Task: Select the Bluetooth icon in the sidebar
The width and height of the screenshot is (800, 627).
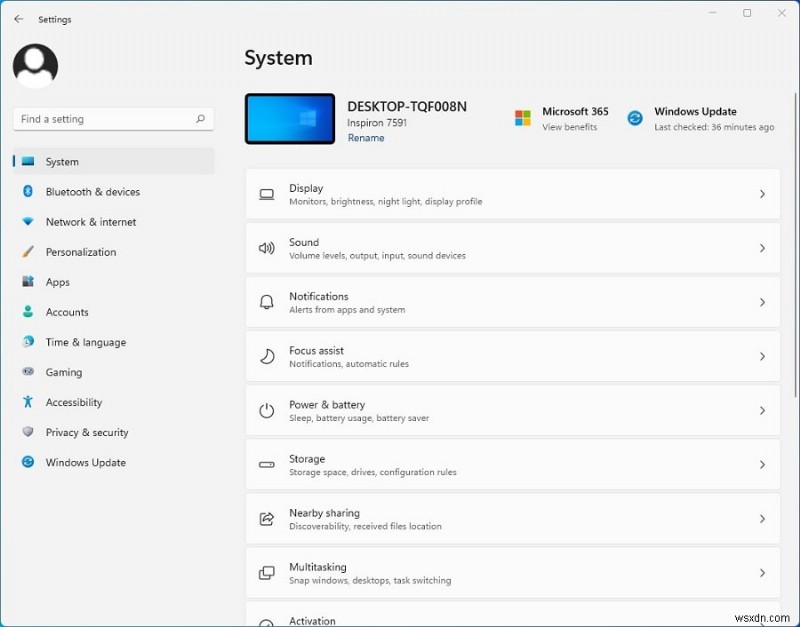Action: pyautogui.click(x=30, y=192)
